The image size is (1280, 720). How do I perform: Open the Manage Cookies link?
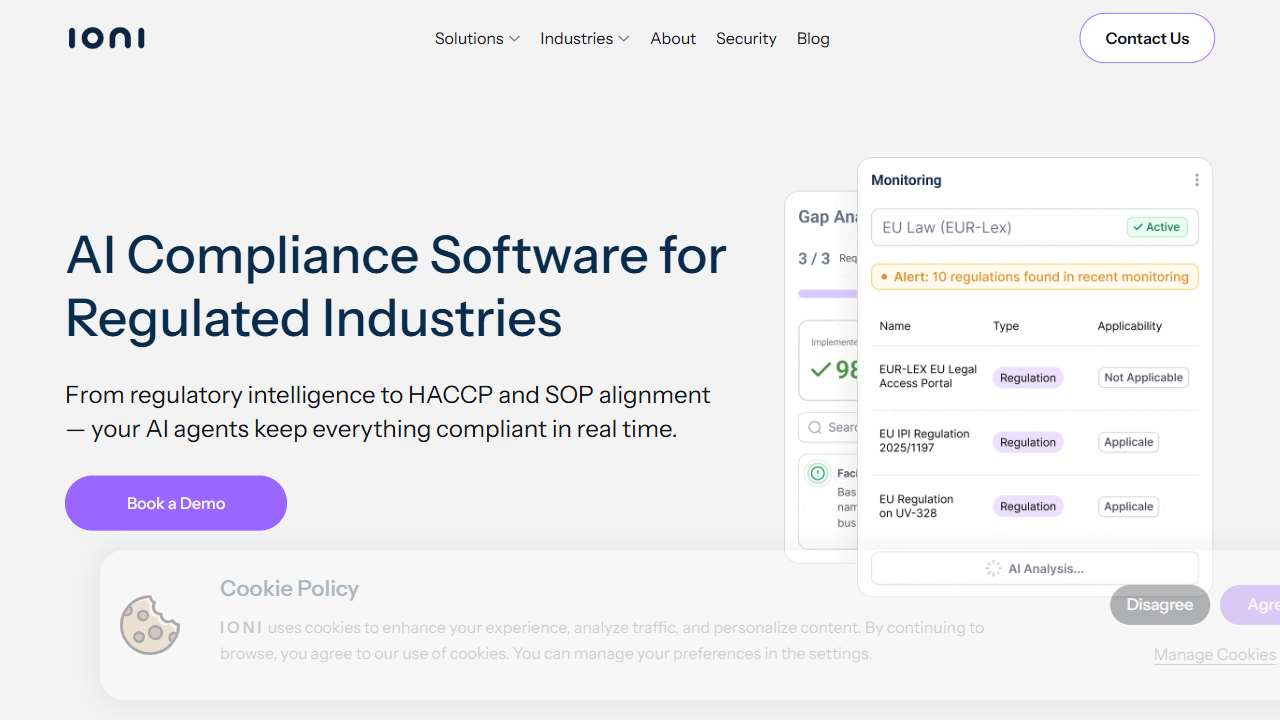point(1214,655)
